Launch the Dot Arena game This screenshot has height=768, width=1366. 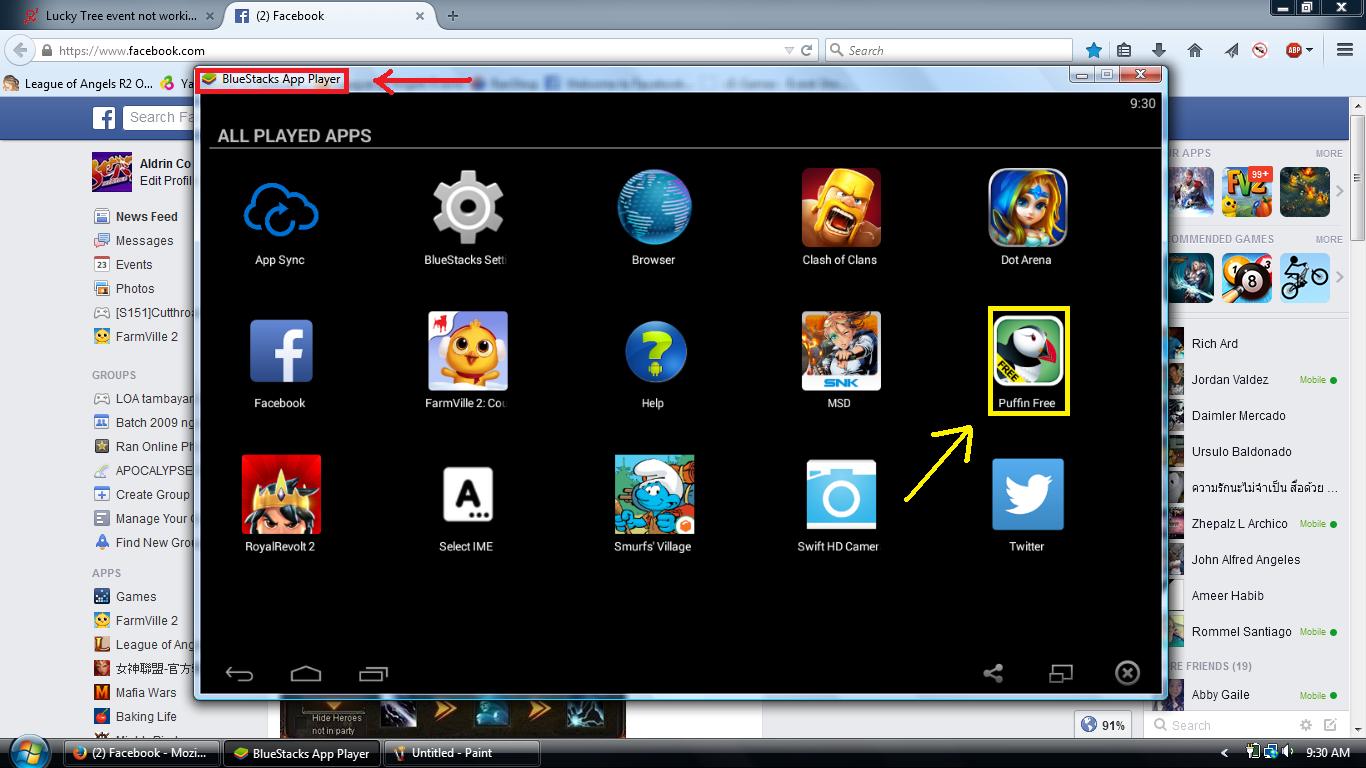[1027, 208]
